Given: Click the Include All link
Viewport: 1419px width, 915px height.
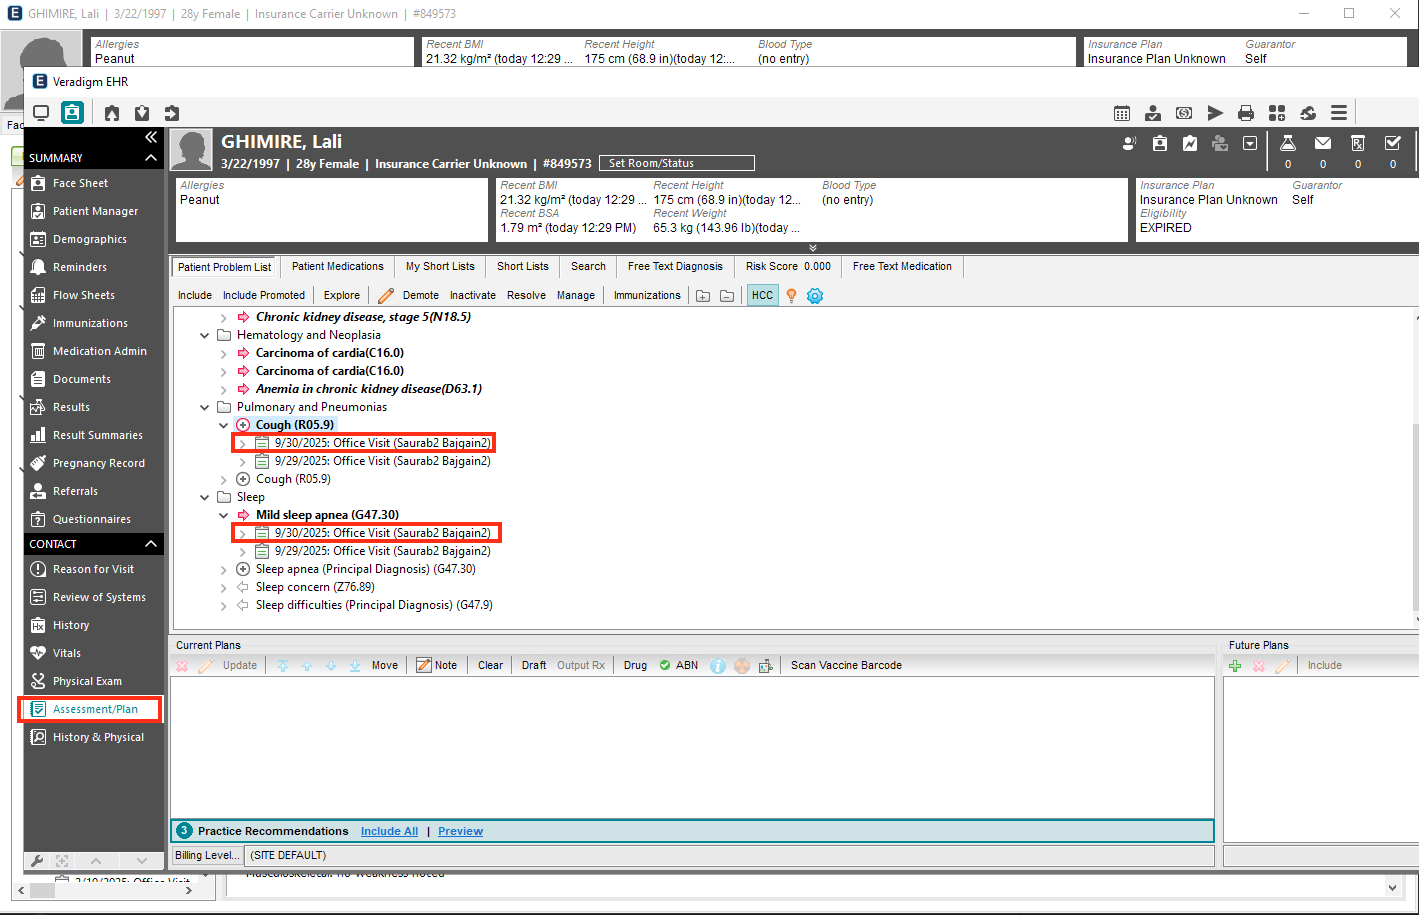Looking at the screenshot, I should (x=389, y=831).
